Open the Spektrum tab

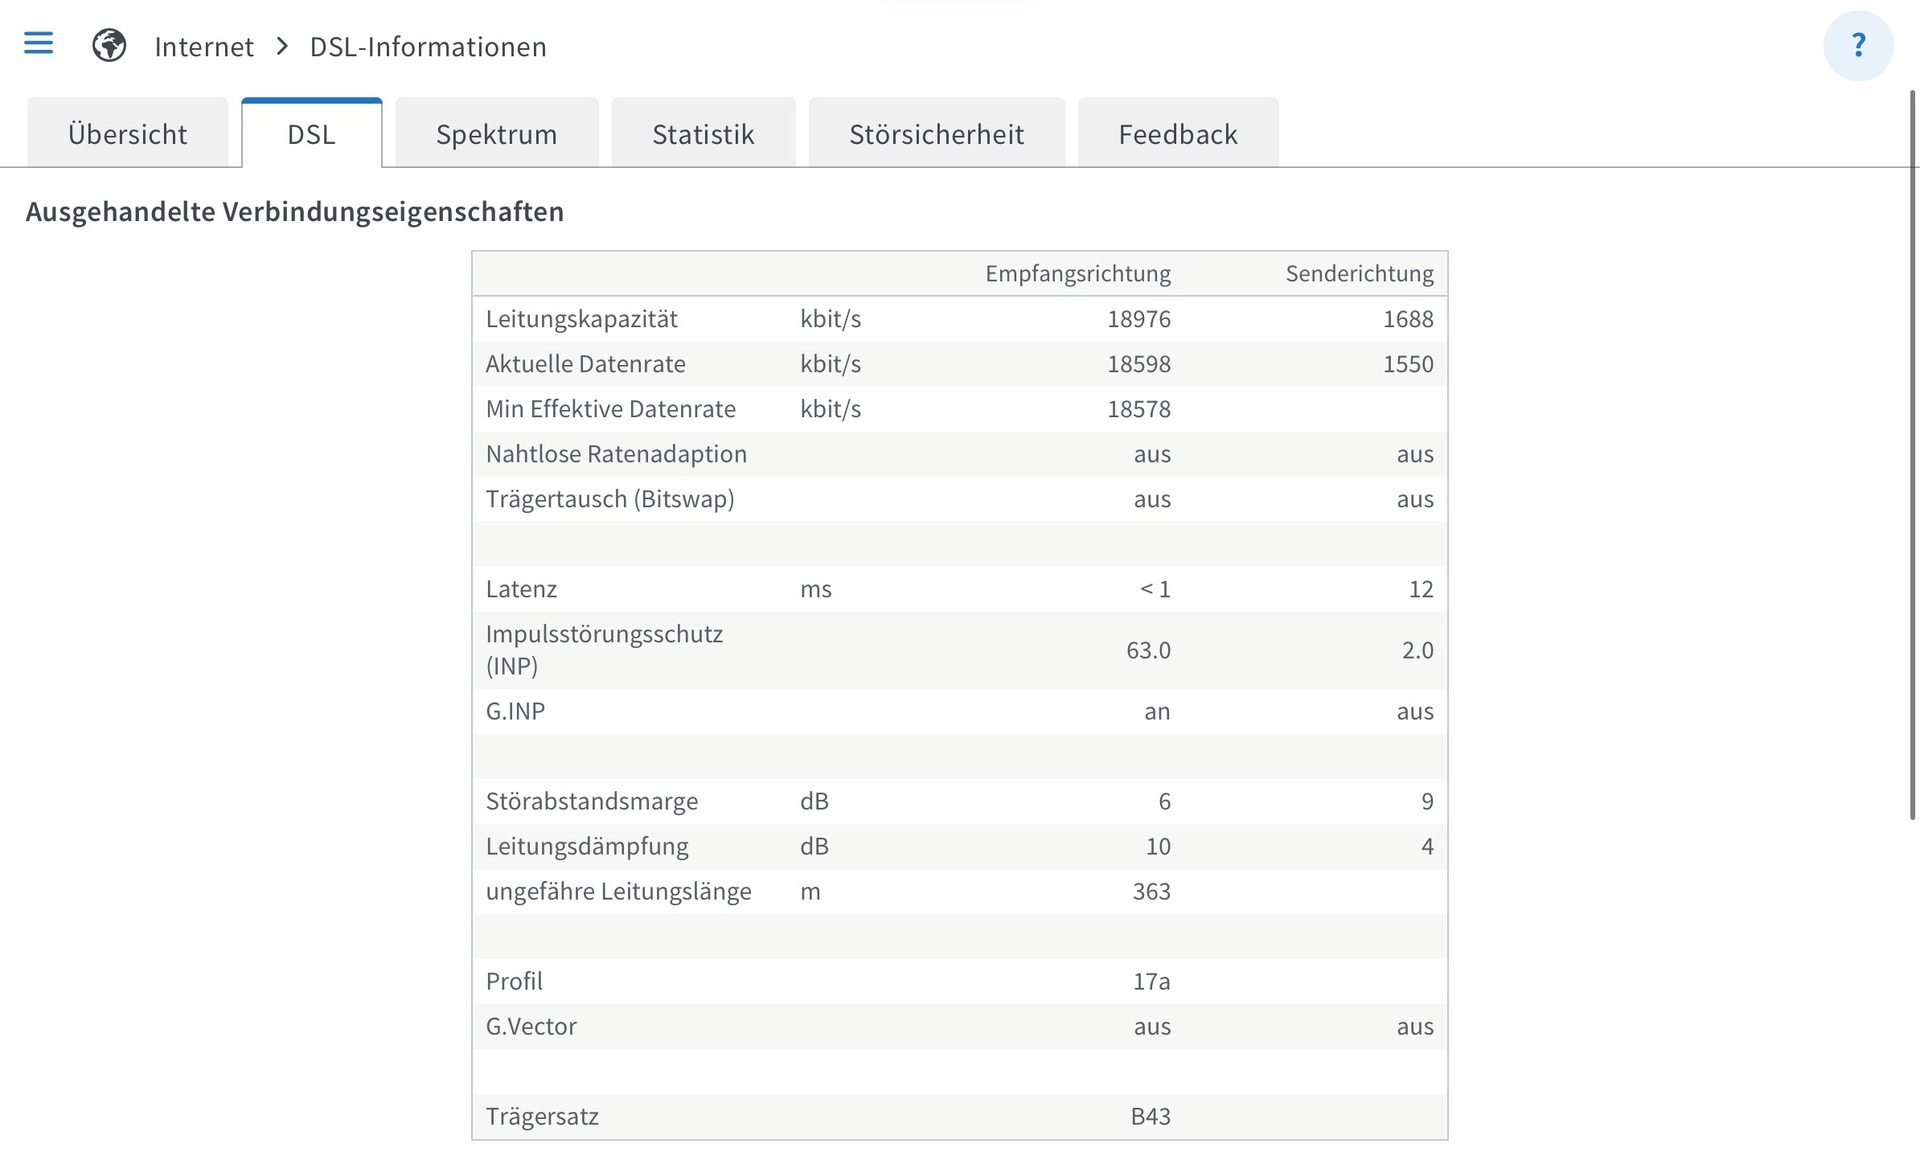tap(496, 134)
